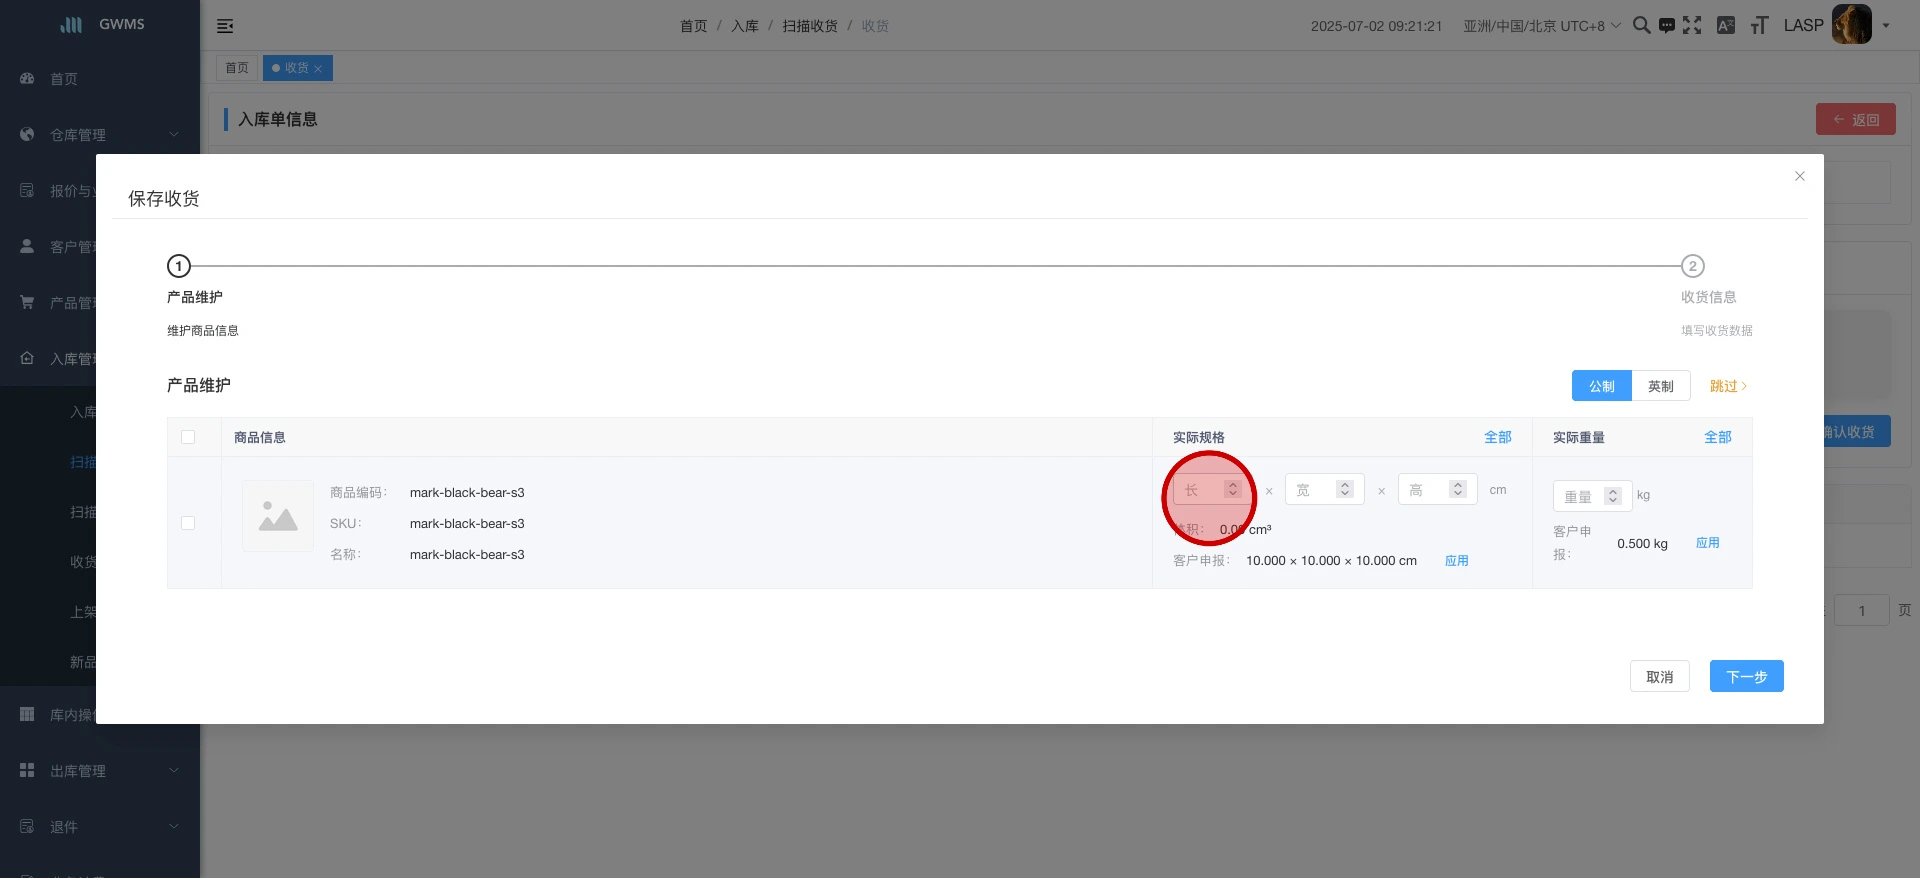Toggle fullscreen mode icon
1920x878 pixels.
tap(1692, 25)
